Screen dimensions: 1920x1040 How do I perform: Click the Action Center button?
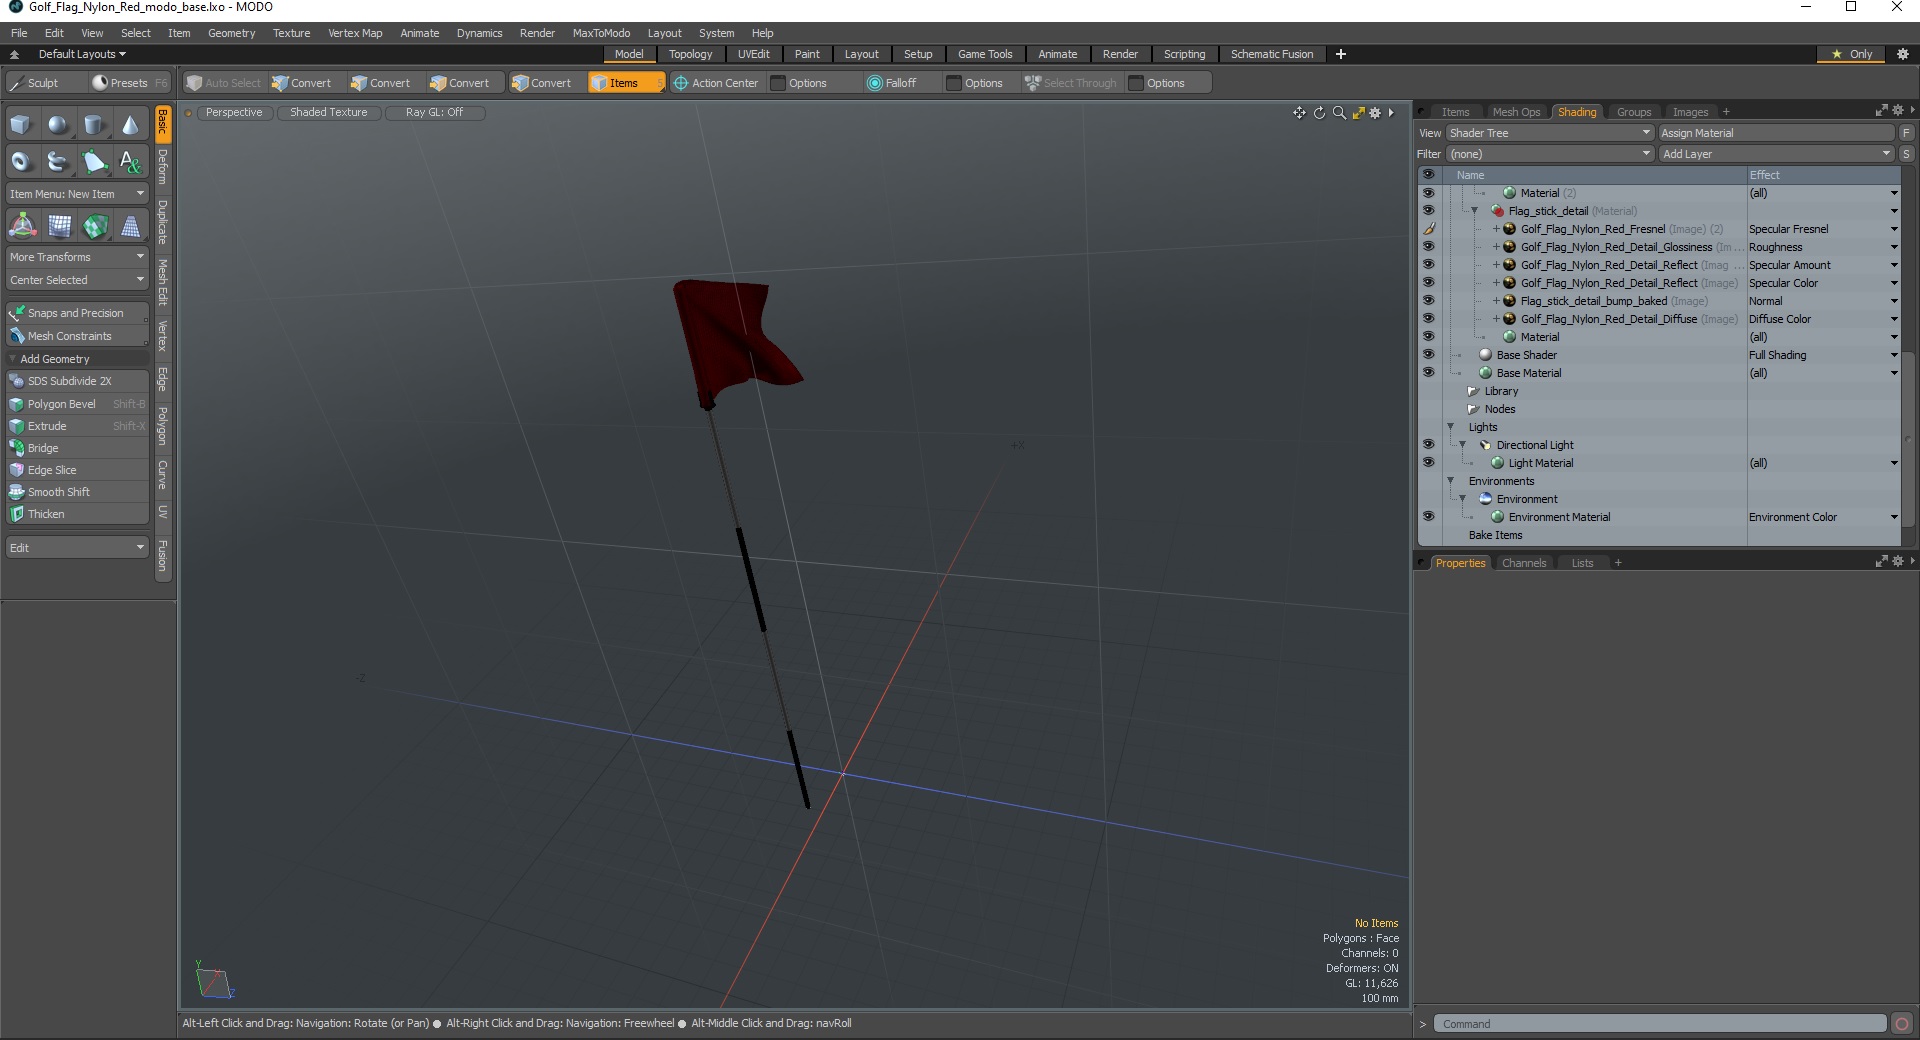(716, 83)
